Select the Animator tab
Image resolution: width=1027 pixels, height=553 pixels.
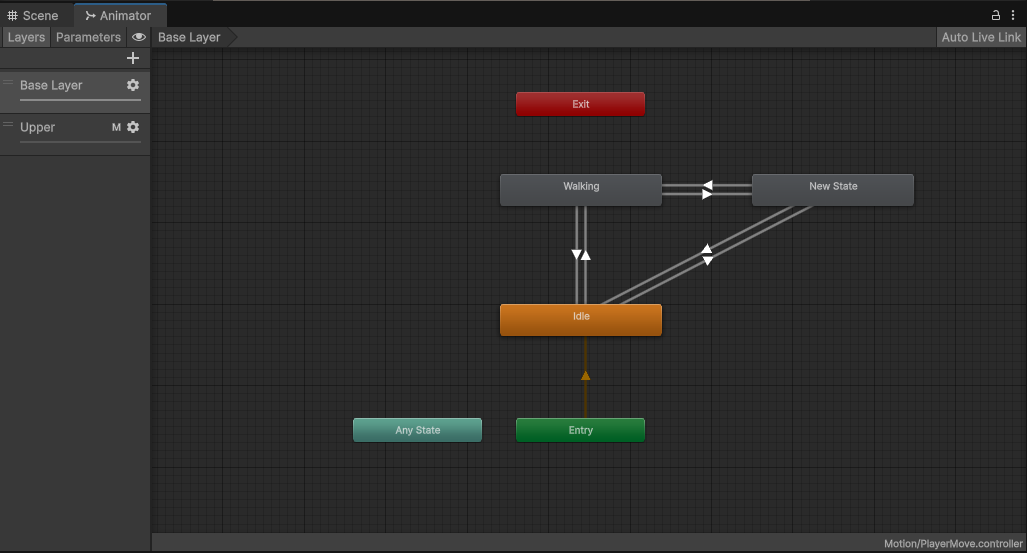click(119, 15)
